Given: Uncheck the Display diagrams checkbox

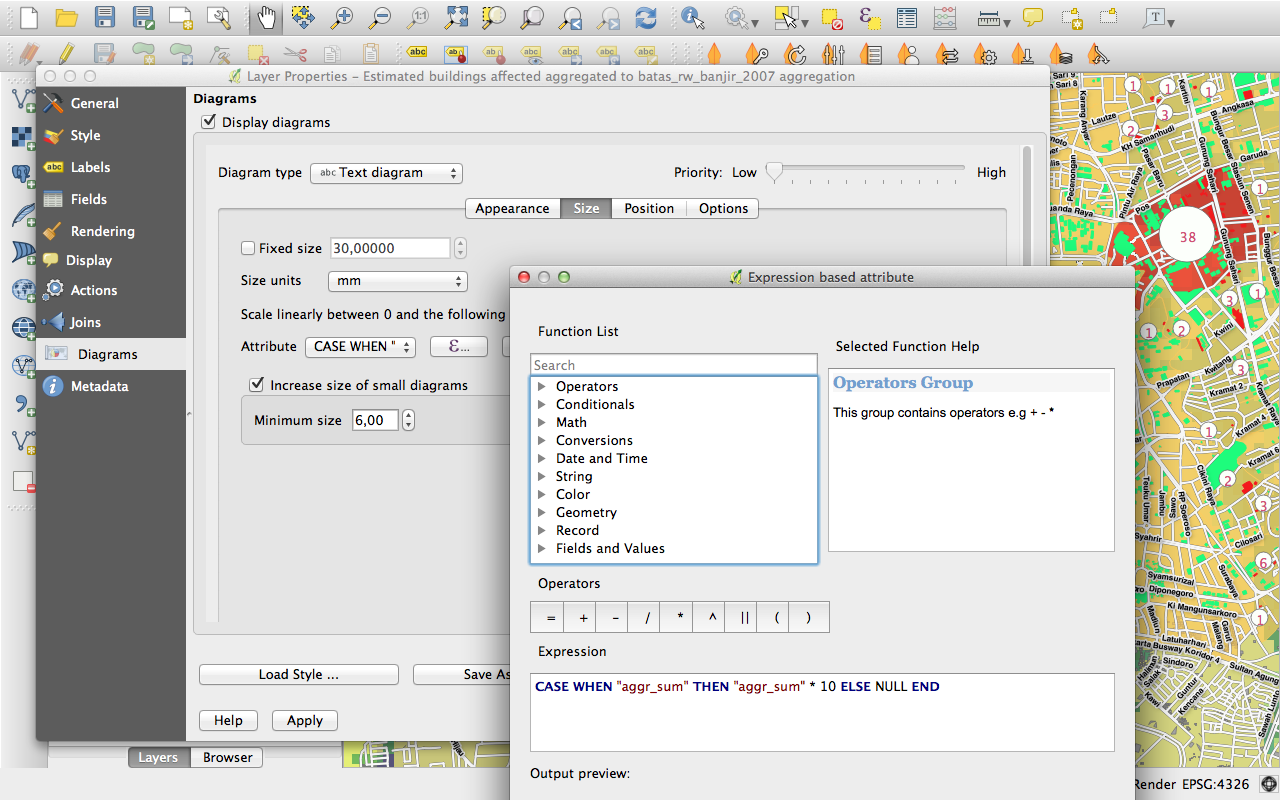Looking at the screenshot, I should (x=209, y=122).
